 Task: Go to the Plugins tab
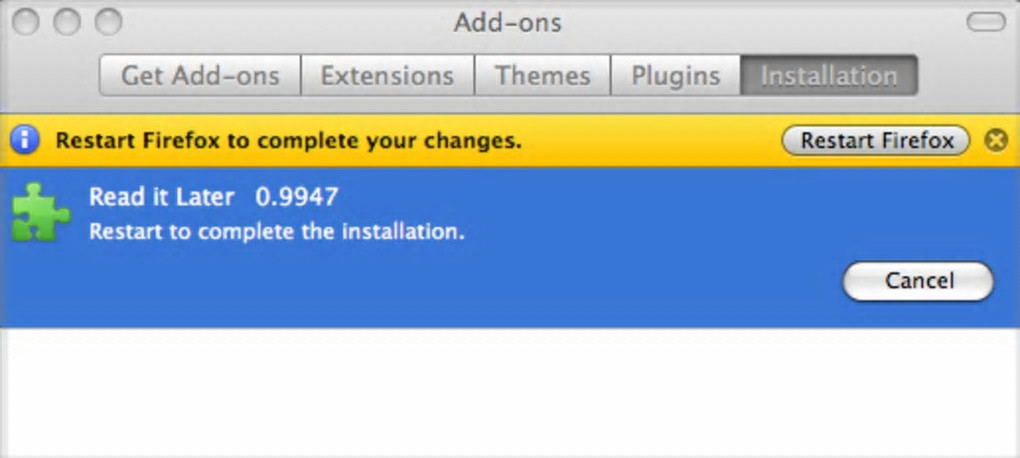tap(676, 76)
